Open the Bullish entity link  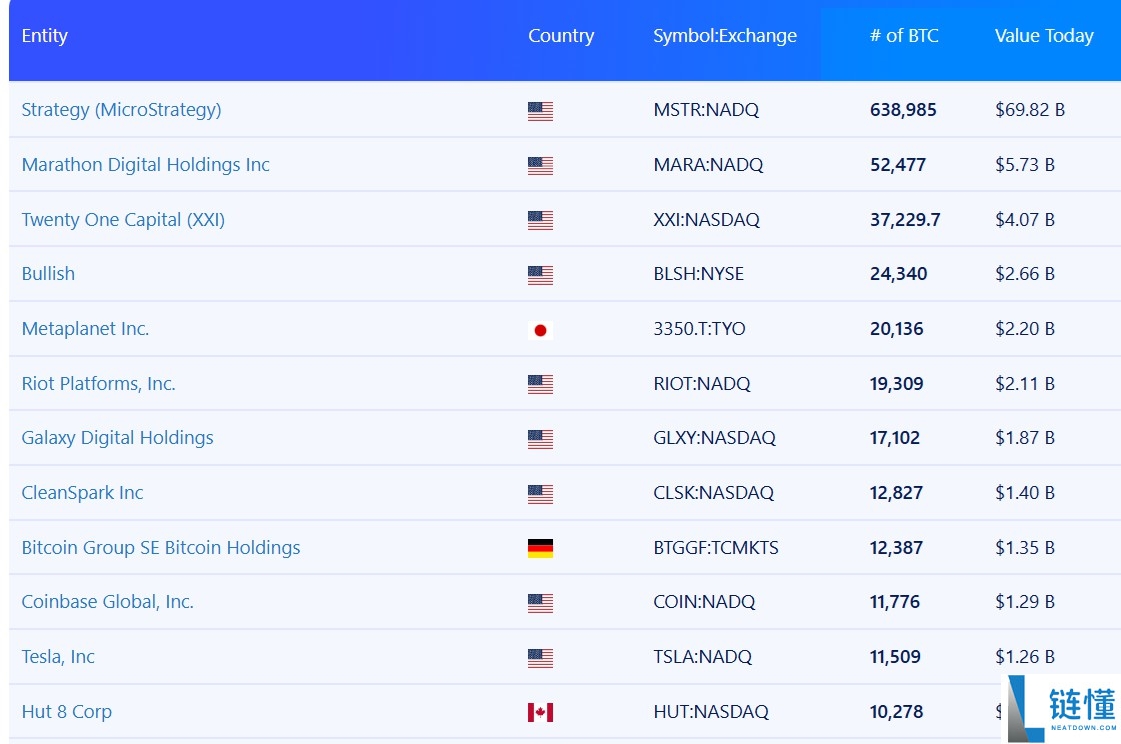tap(48, 274)
